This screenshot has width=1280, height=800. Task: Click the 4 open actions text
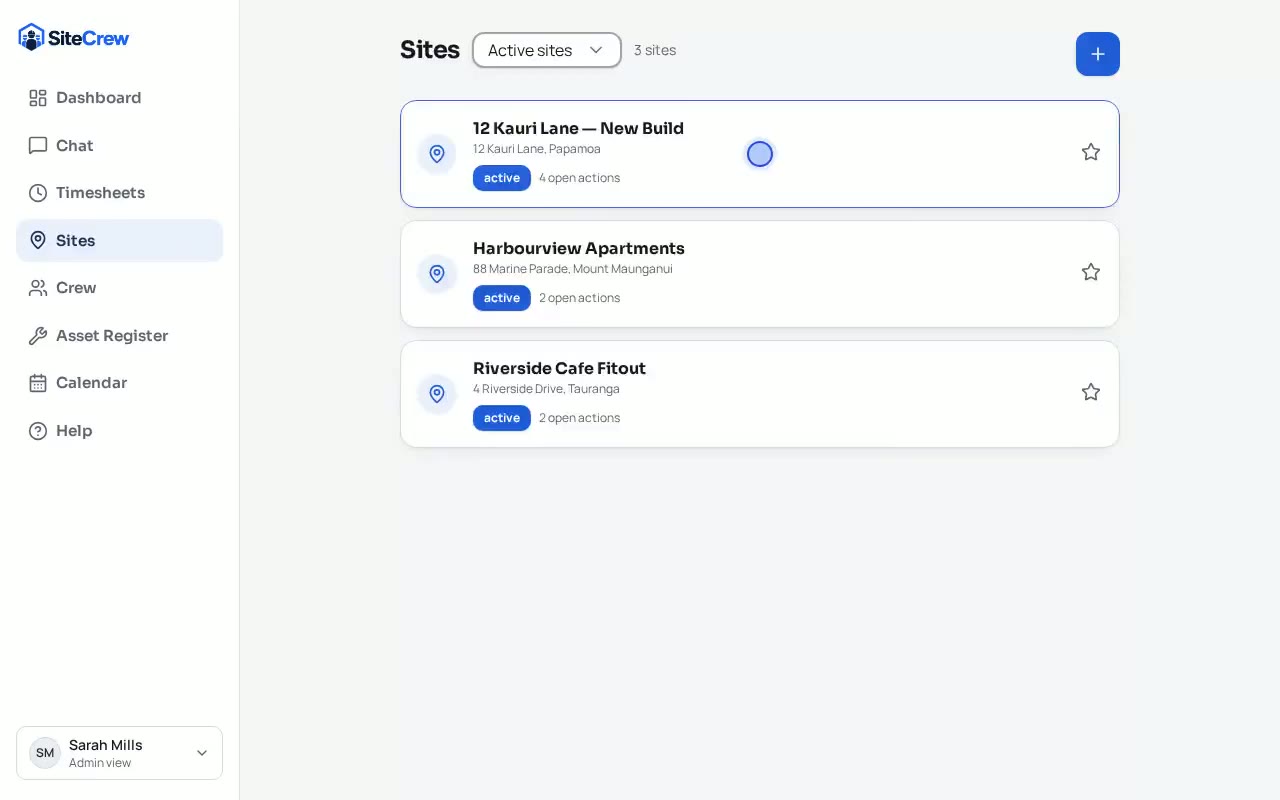pyautogui.click(x=579, y=178)
